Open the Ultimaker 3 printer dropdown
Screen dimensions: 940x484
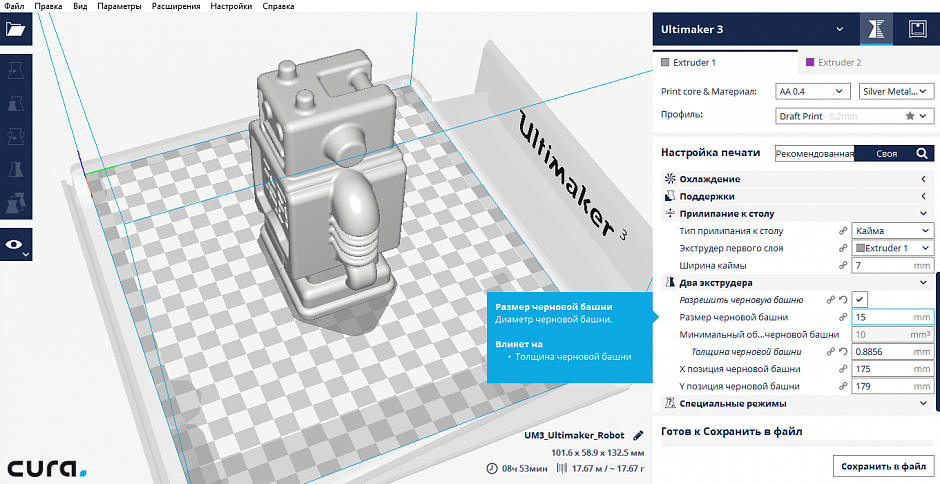pyautogui.click(x=756, y=29)
